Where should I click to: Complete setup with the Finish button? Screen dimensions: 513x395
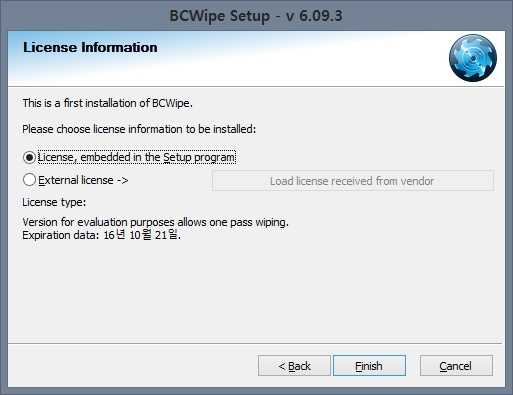(x=369, y=366)
